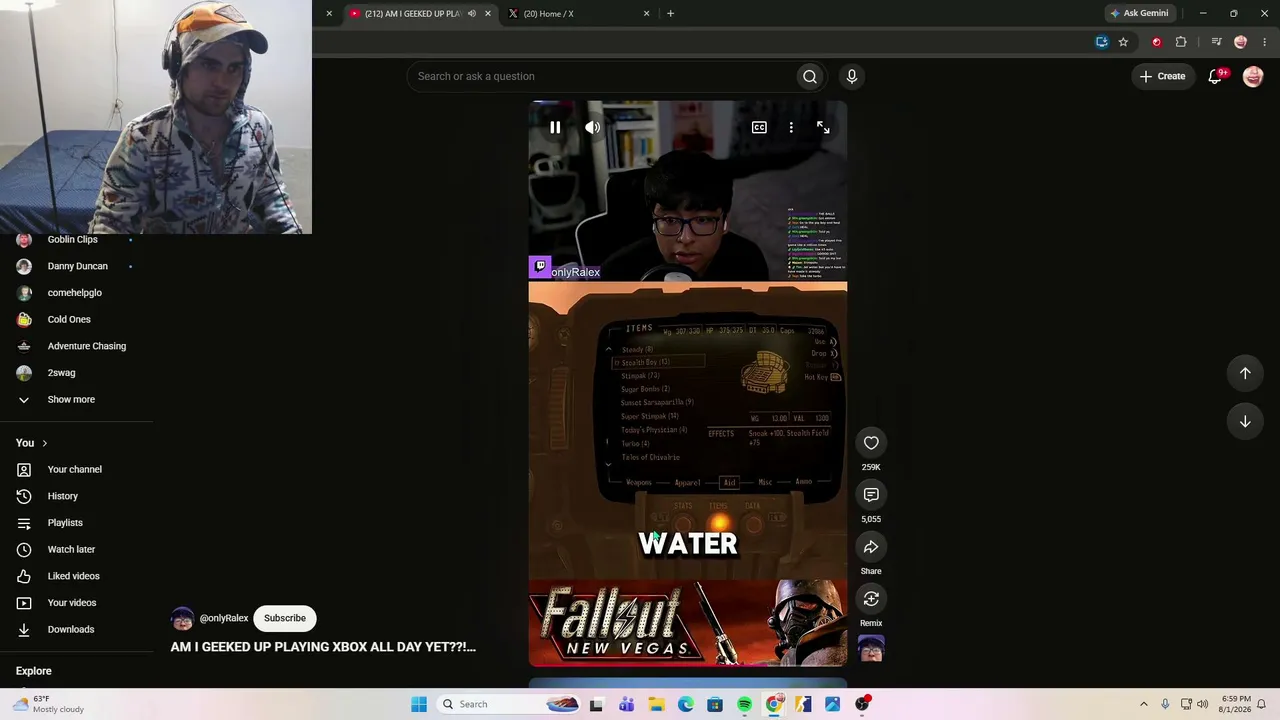Mute the Short using the volume icon
The image size is (1280, 720).
pos(592,128)
